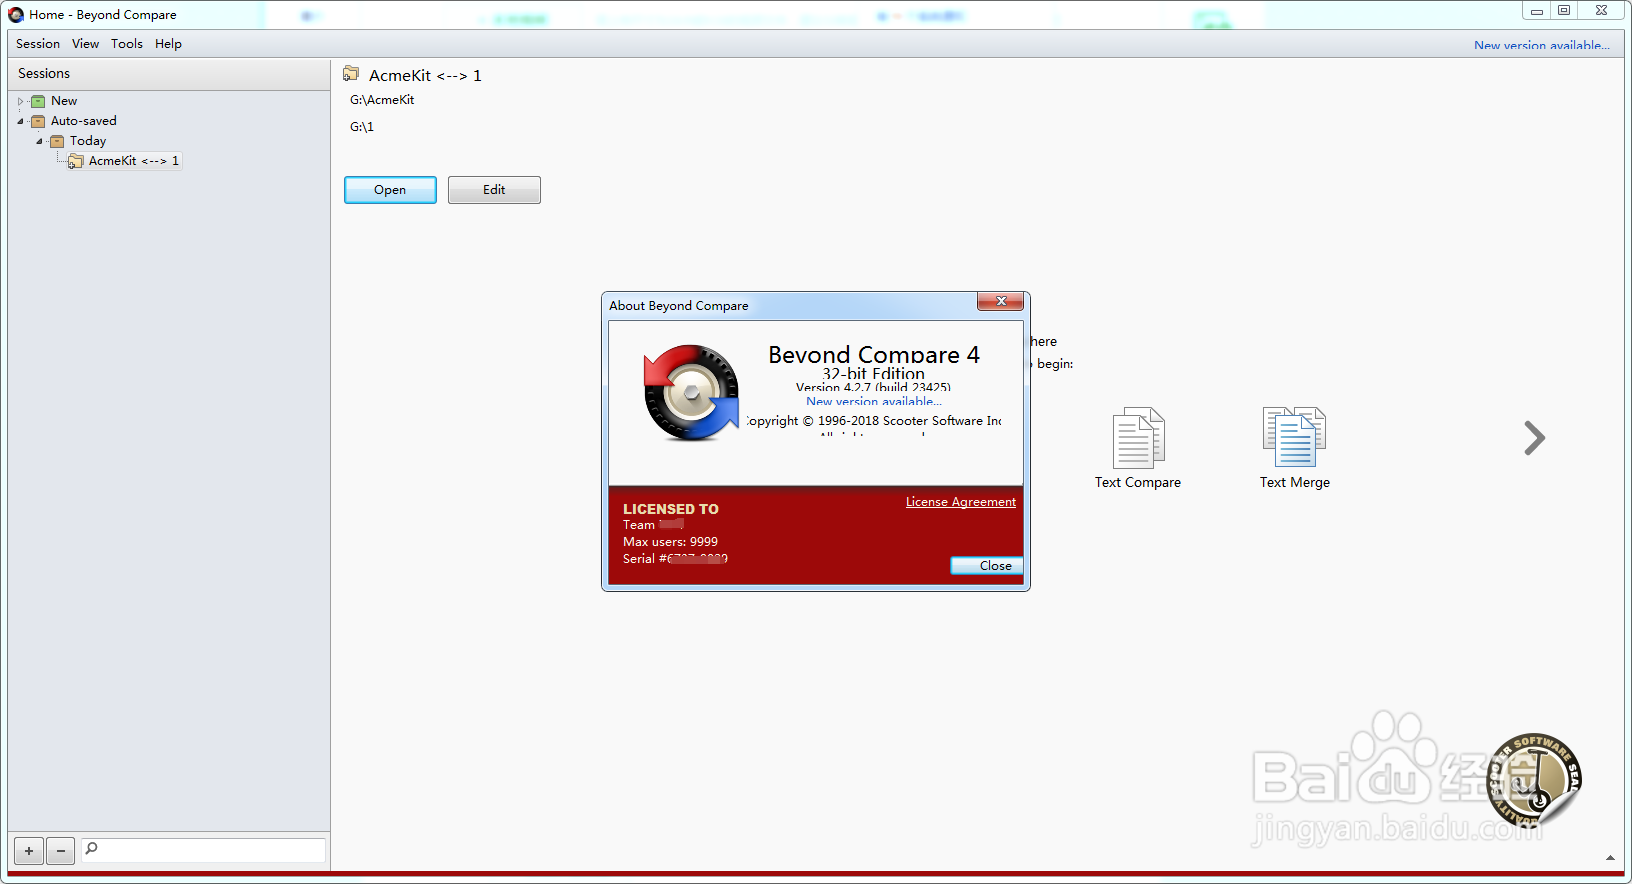Collapse the Today folder
The image size is (1632, 884).
pyautogui.click(x=39, y=141)
